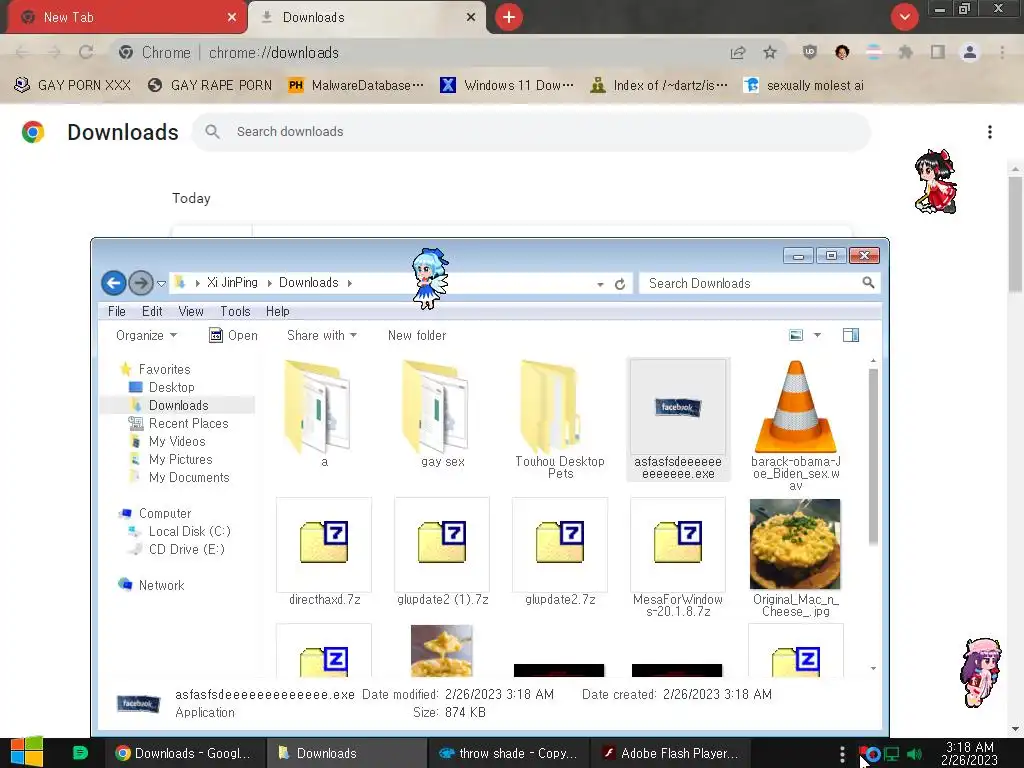Expand the Share with dropdown
The height and width of the screenshot is (768, 1024).
tap(322, 336)
